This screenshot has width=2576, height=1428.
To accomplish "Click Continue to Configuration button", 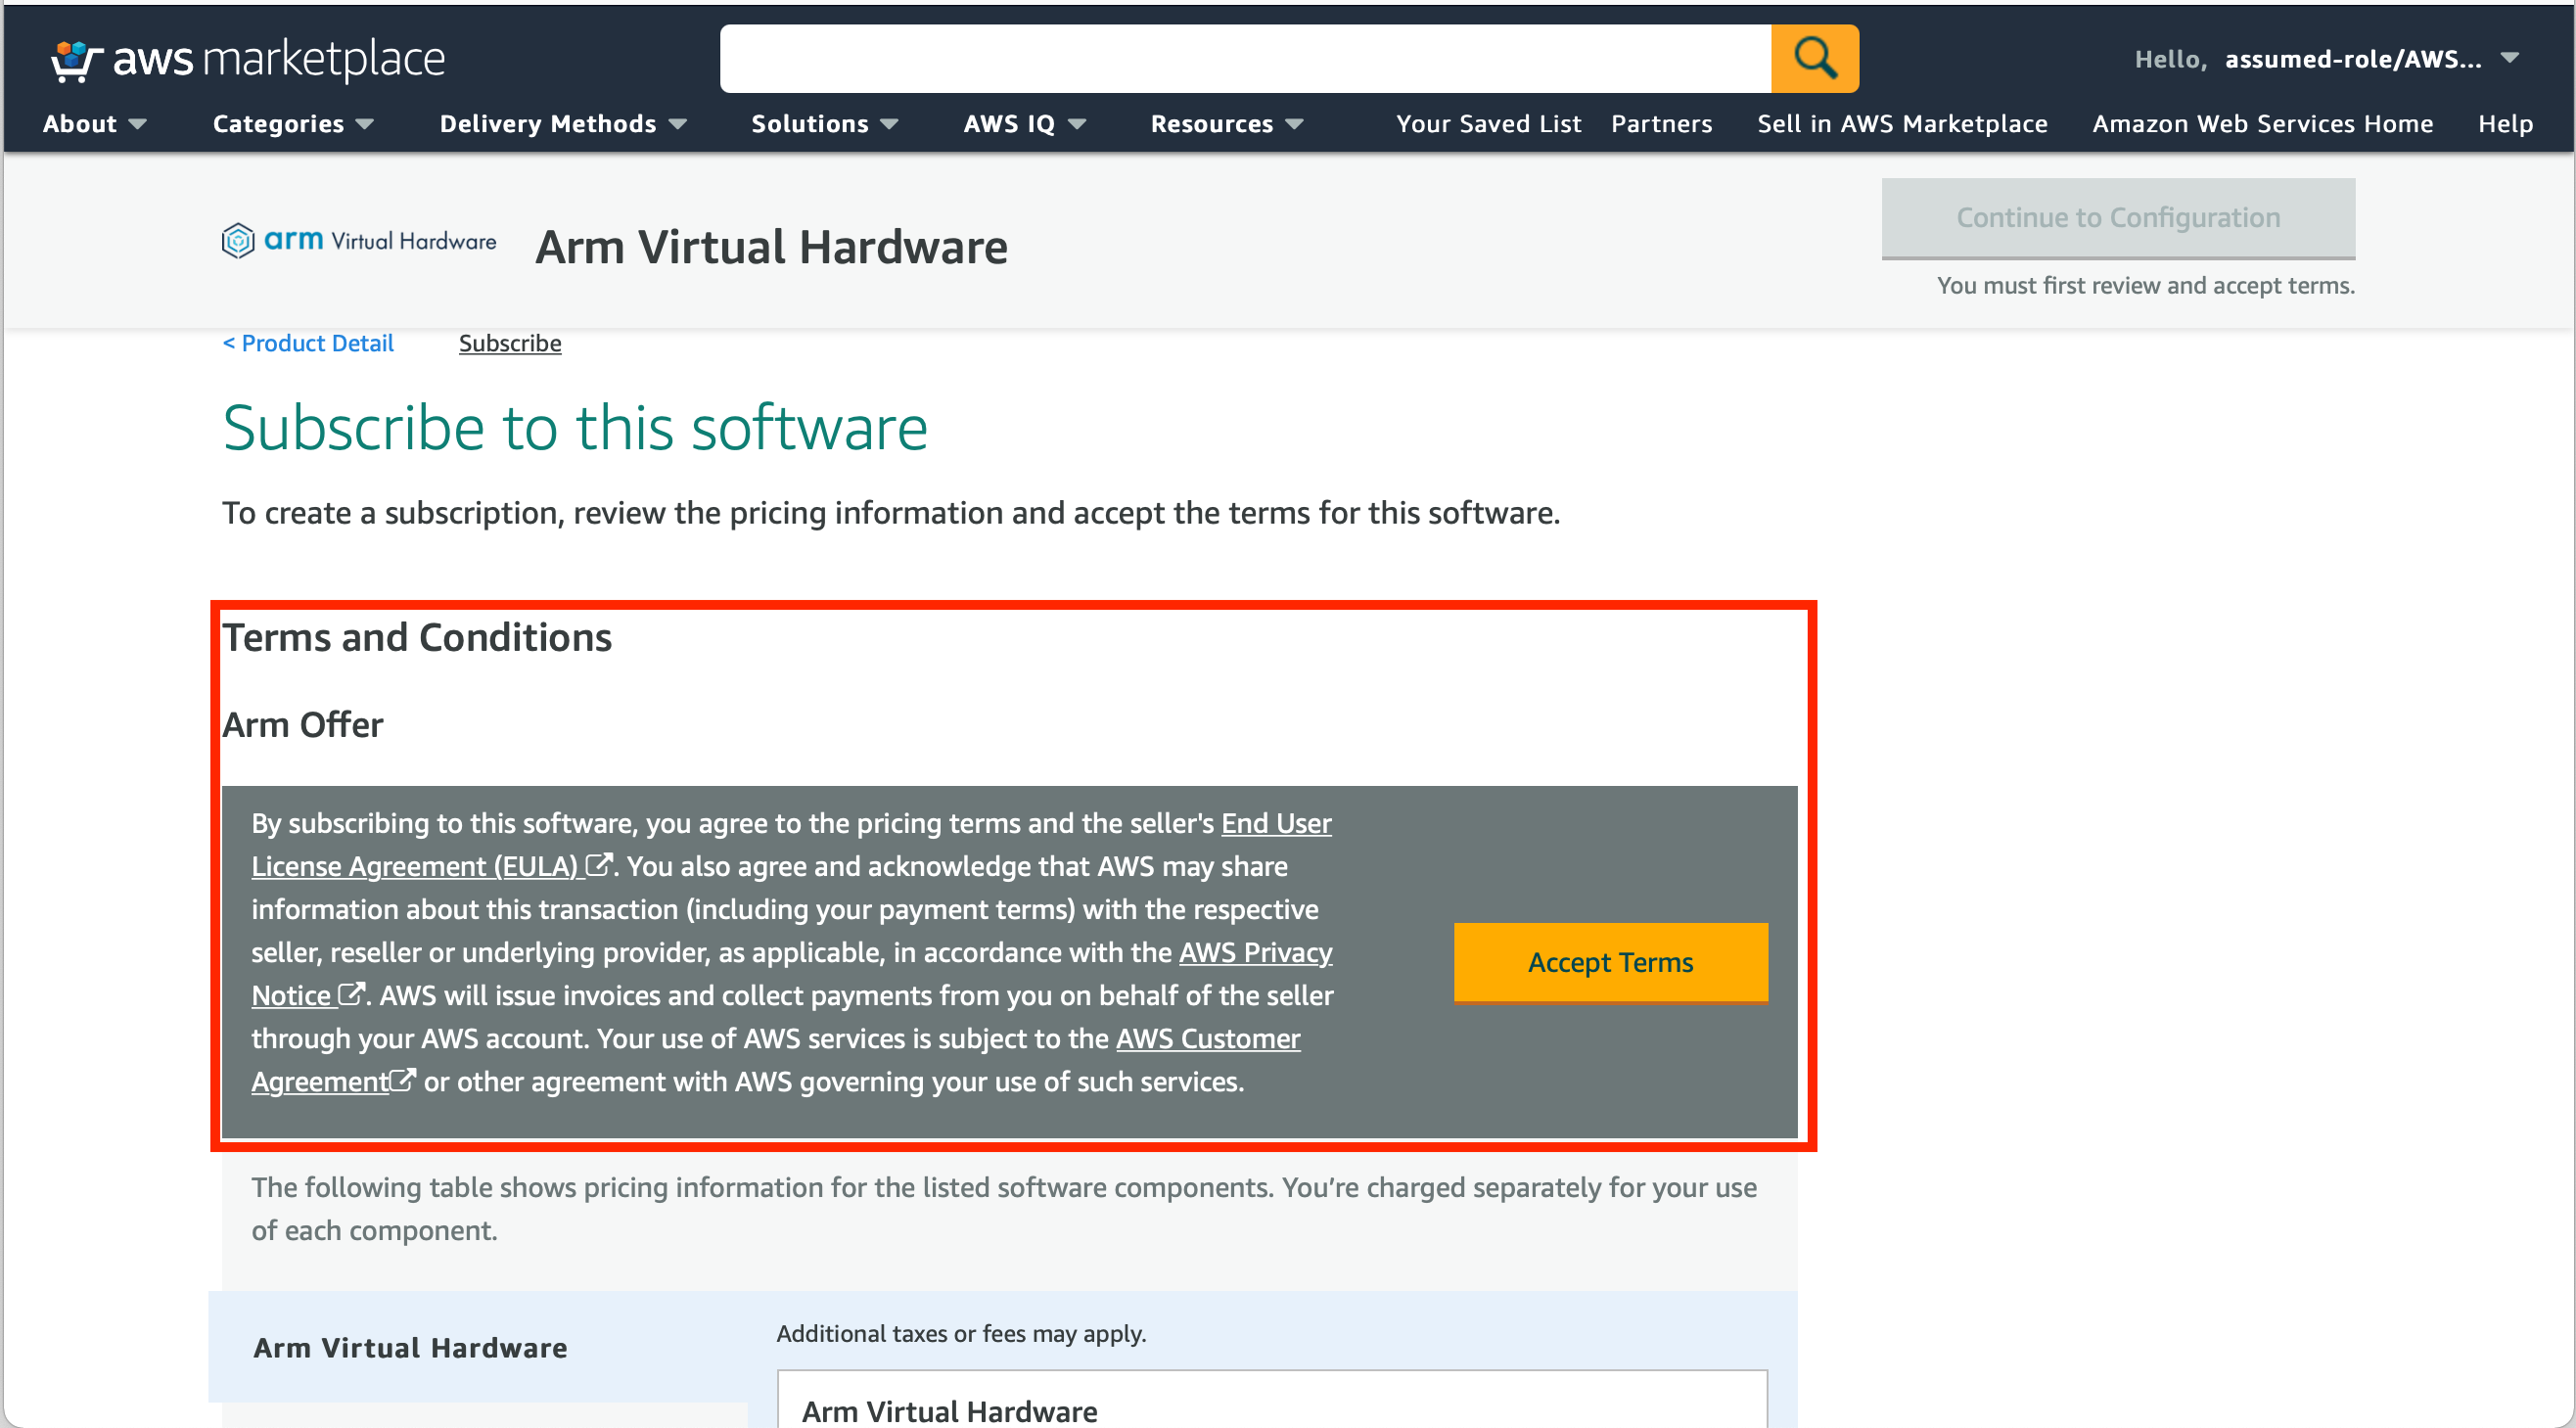I will coord(2117,218).
